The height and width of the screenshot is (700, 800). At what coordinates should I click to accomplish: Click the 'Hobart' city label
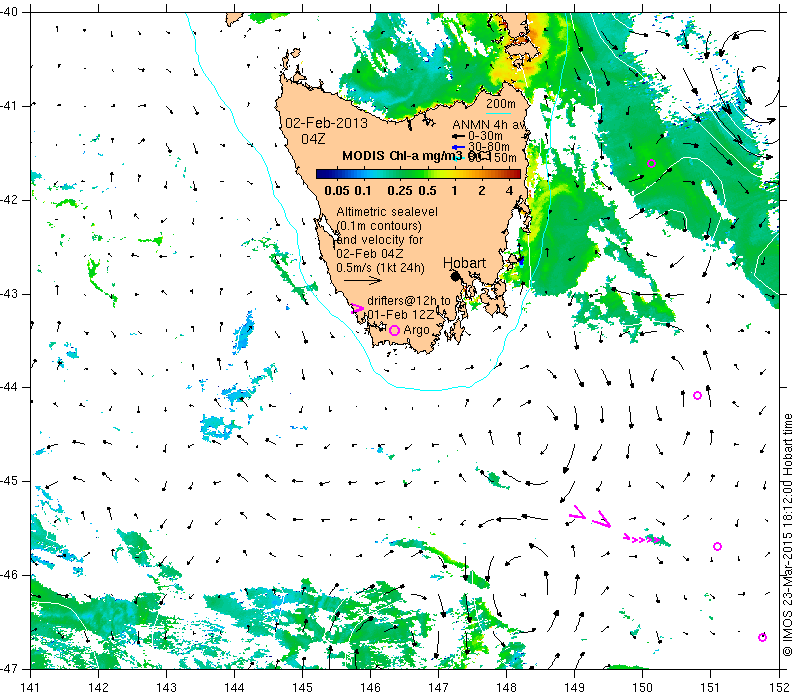pyautogui.click(x=464, y=263)
